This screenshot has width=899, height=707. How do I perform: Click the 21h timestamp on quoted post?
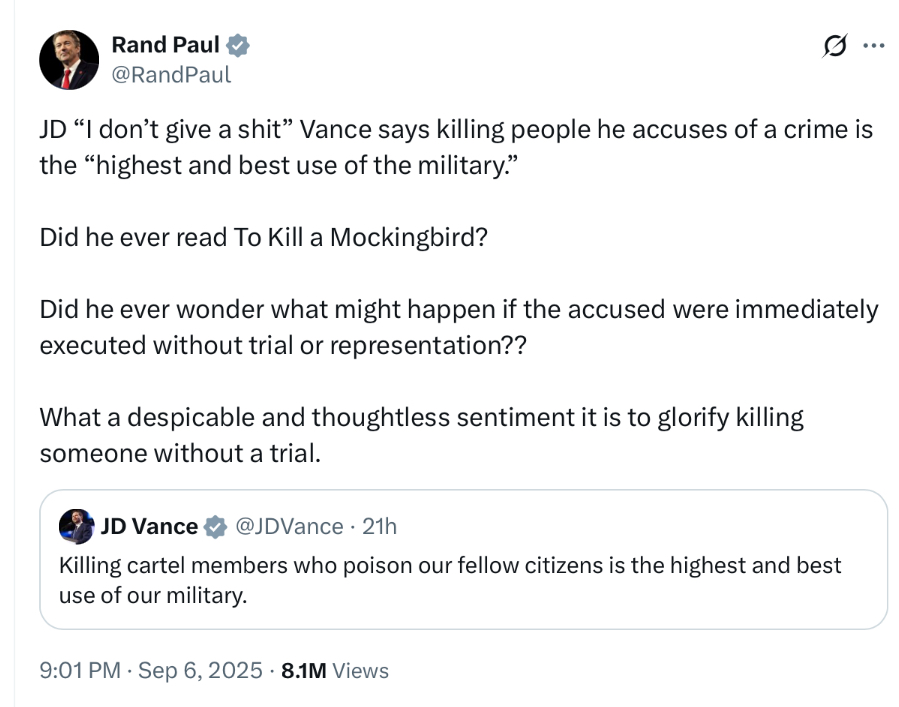(379, 526)
